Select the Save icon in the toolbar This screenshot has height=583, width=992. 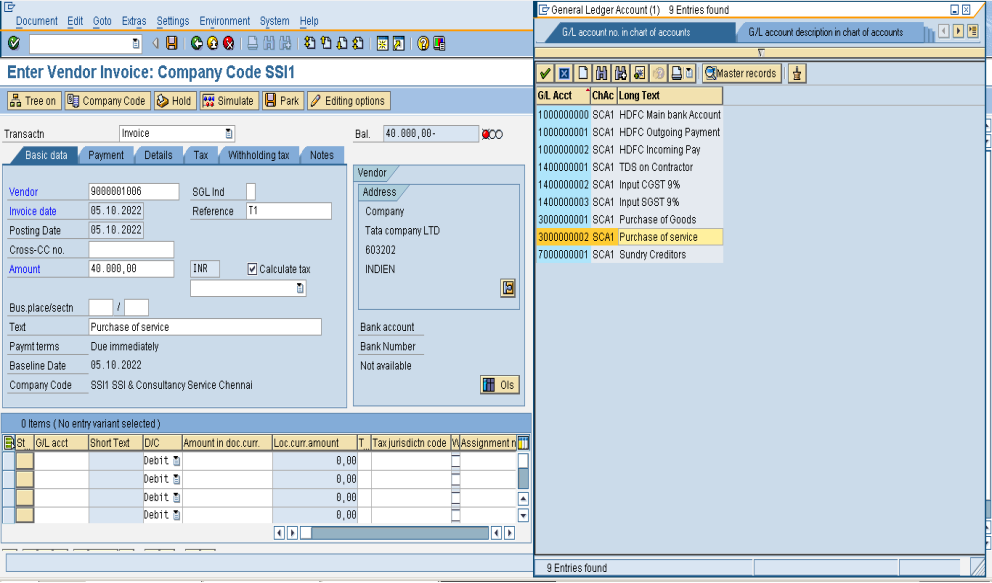tap(171, 43)
